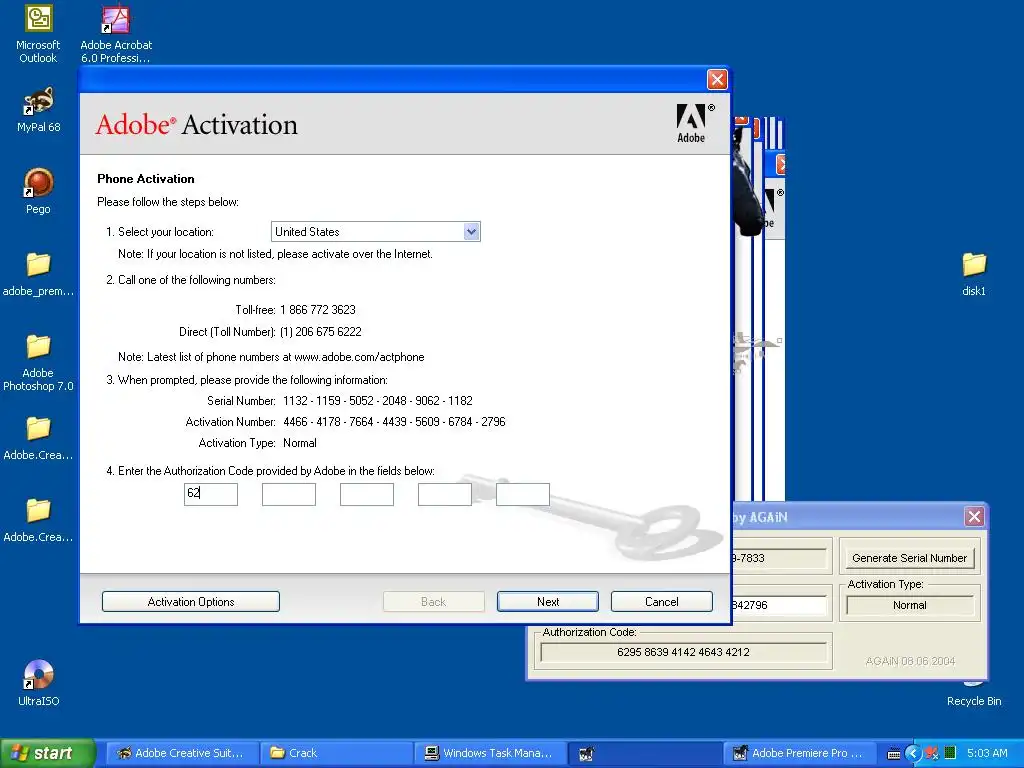Launch UltraISO desktop shortcut

(x=38, y=683)
